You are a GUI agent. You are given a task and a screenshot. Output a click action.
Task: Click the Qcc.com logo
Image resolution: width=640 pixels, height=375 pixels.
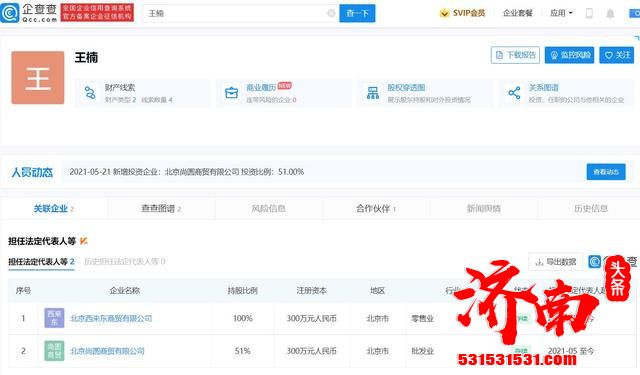[29, 13]
